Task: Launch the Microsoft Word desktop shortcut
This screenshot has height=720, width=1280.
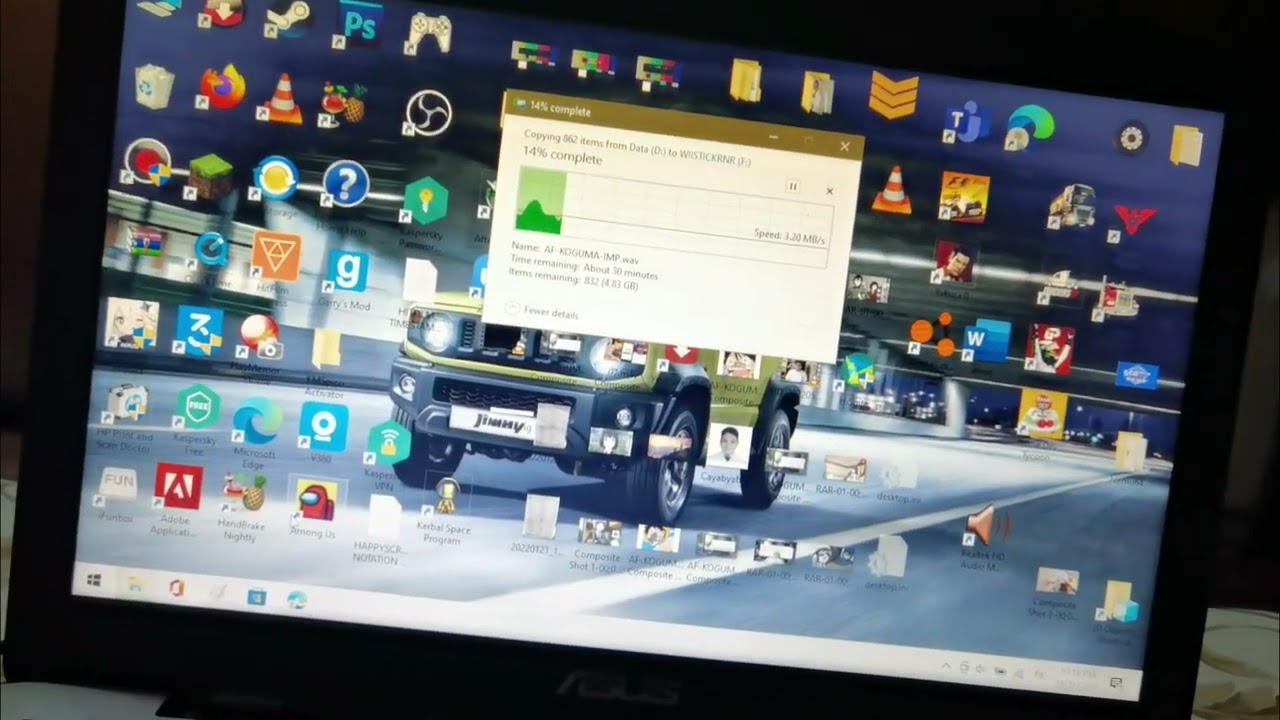Action: [987, 341]
